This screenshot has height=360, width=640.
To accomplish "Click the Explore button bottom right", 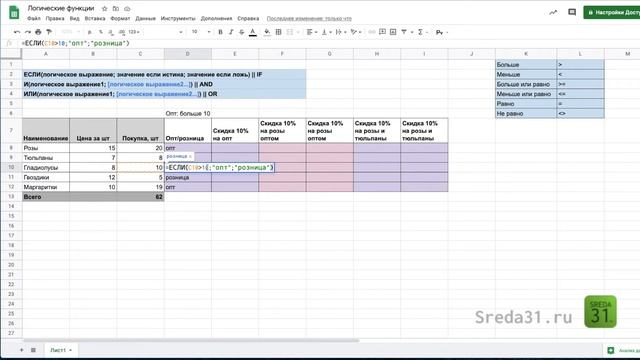I will coord(621,350).
